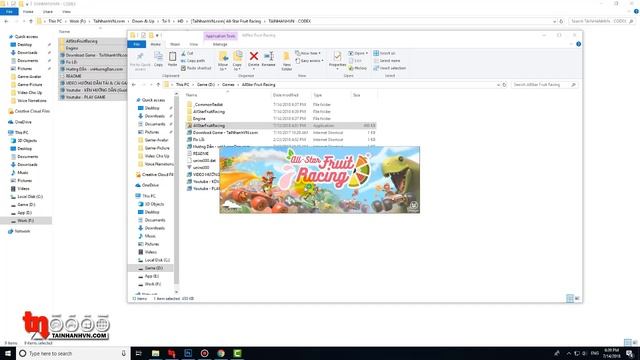The height and width of the screenshot is (360, 640).
Task: Select the AllStarFruitRacing Application file row
Action: [x=281, y=126]
